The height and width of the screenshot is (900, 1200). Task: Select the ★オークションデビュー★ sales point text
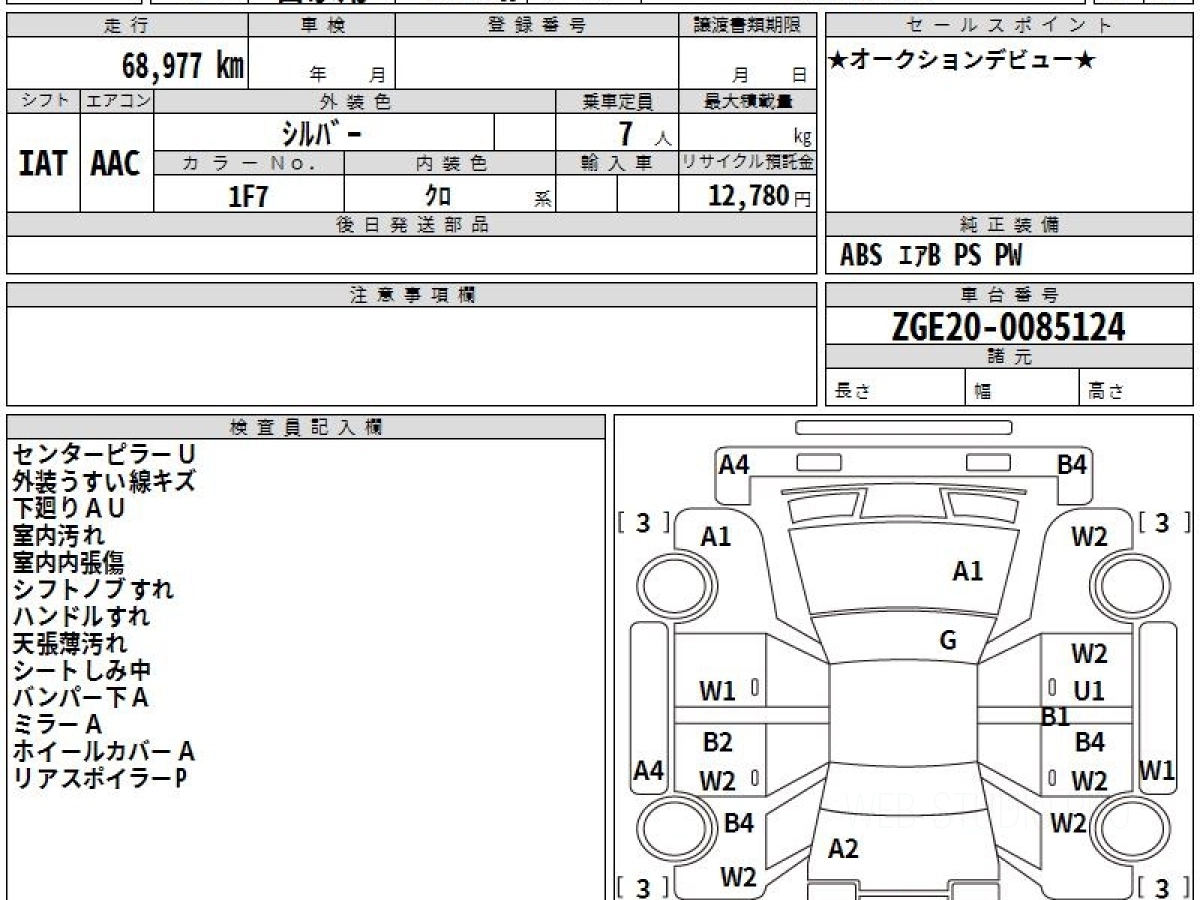(x=961, y=61)
